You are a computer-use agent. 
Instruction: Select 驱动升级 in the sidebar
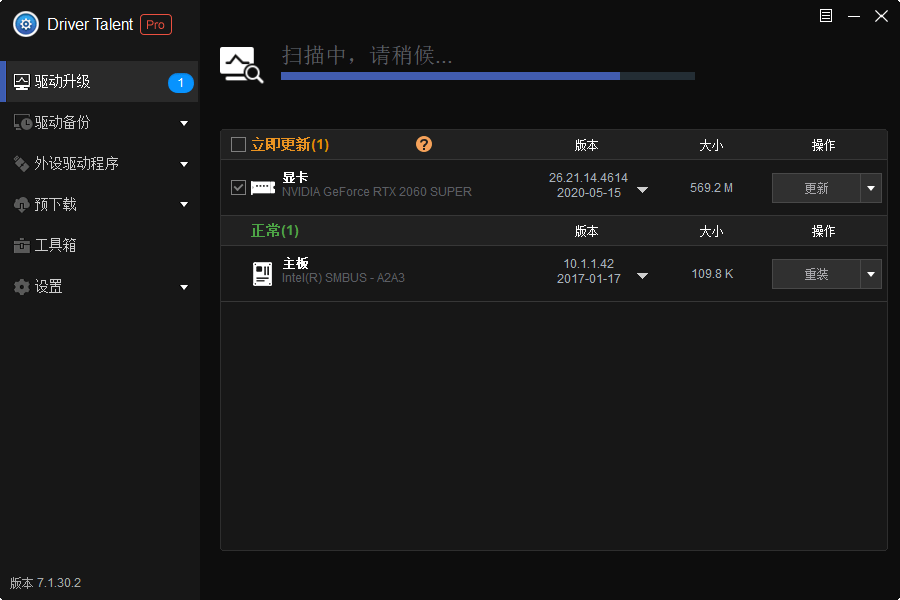click(62, 82)
